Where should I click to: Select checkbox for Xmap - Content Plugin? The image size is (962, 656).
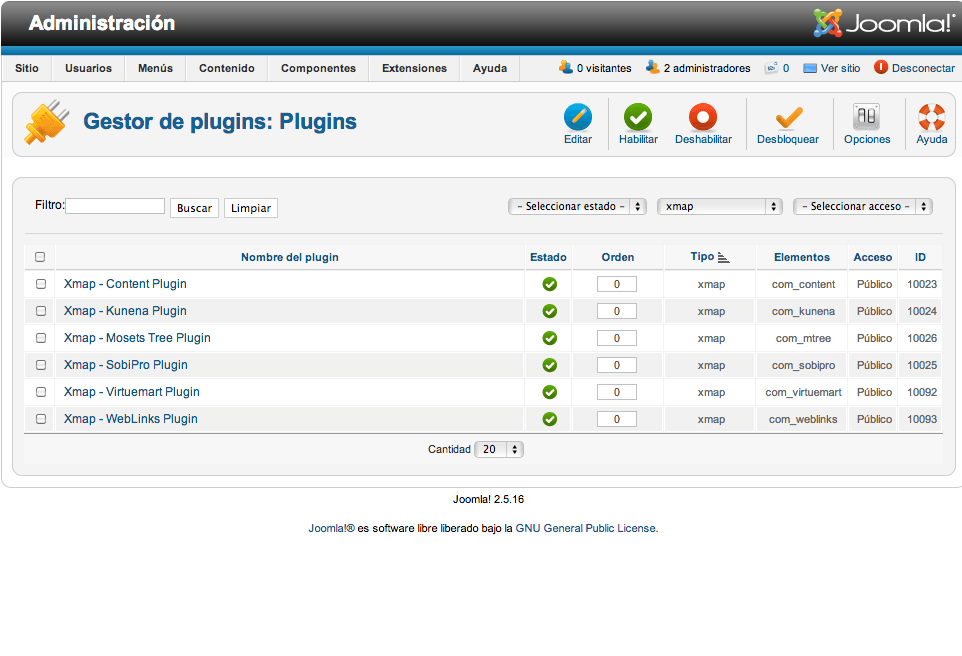pyautogui.click(x=40, y=284)
